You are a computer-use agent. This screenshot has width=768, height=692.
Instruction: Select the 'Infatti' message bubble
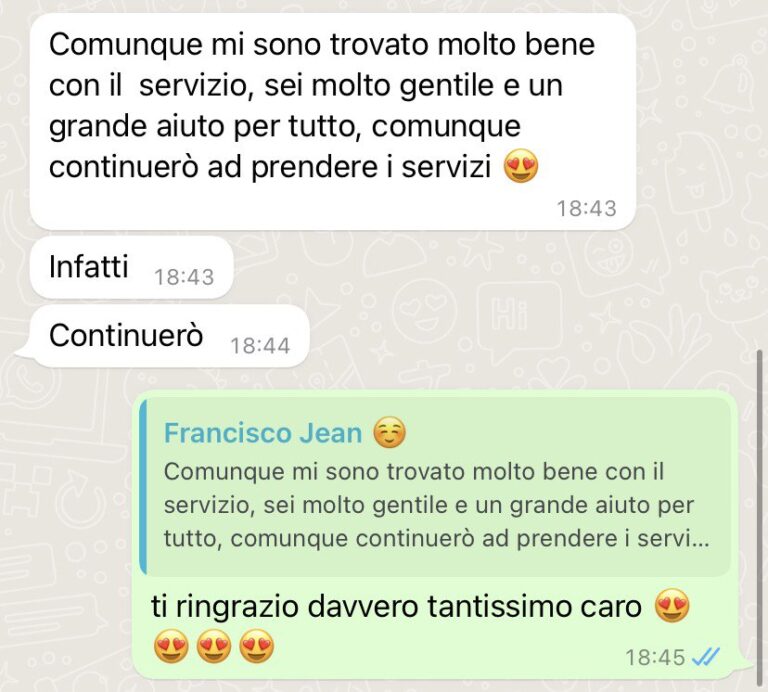click(x=131, y=267)
